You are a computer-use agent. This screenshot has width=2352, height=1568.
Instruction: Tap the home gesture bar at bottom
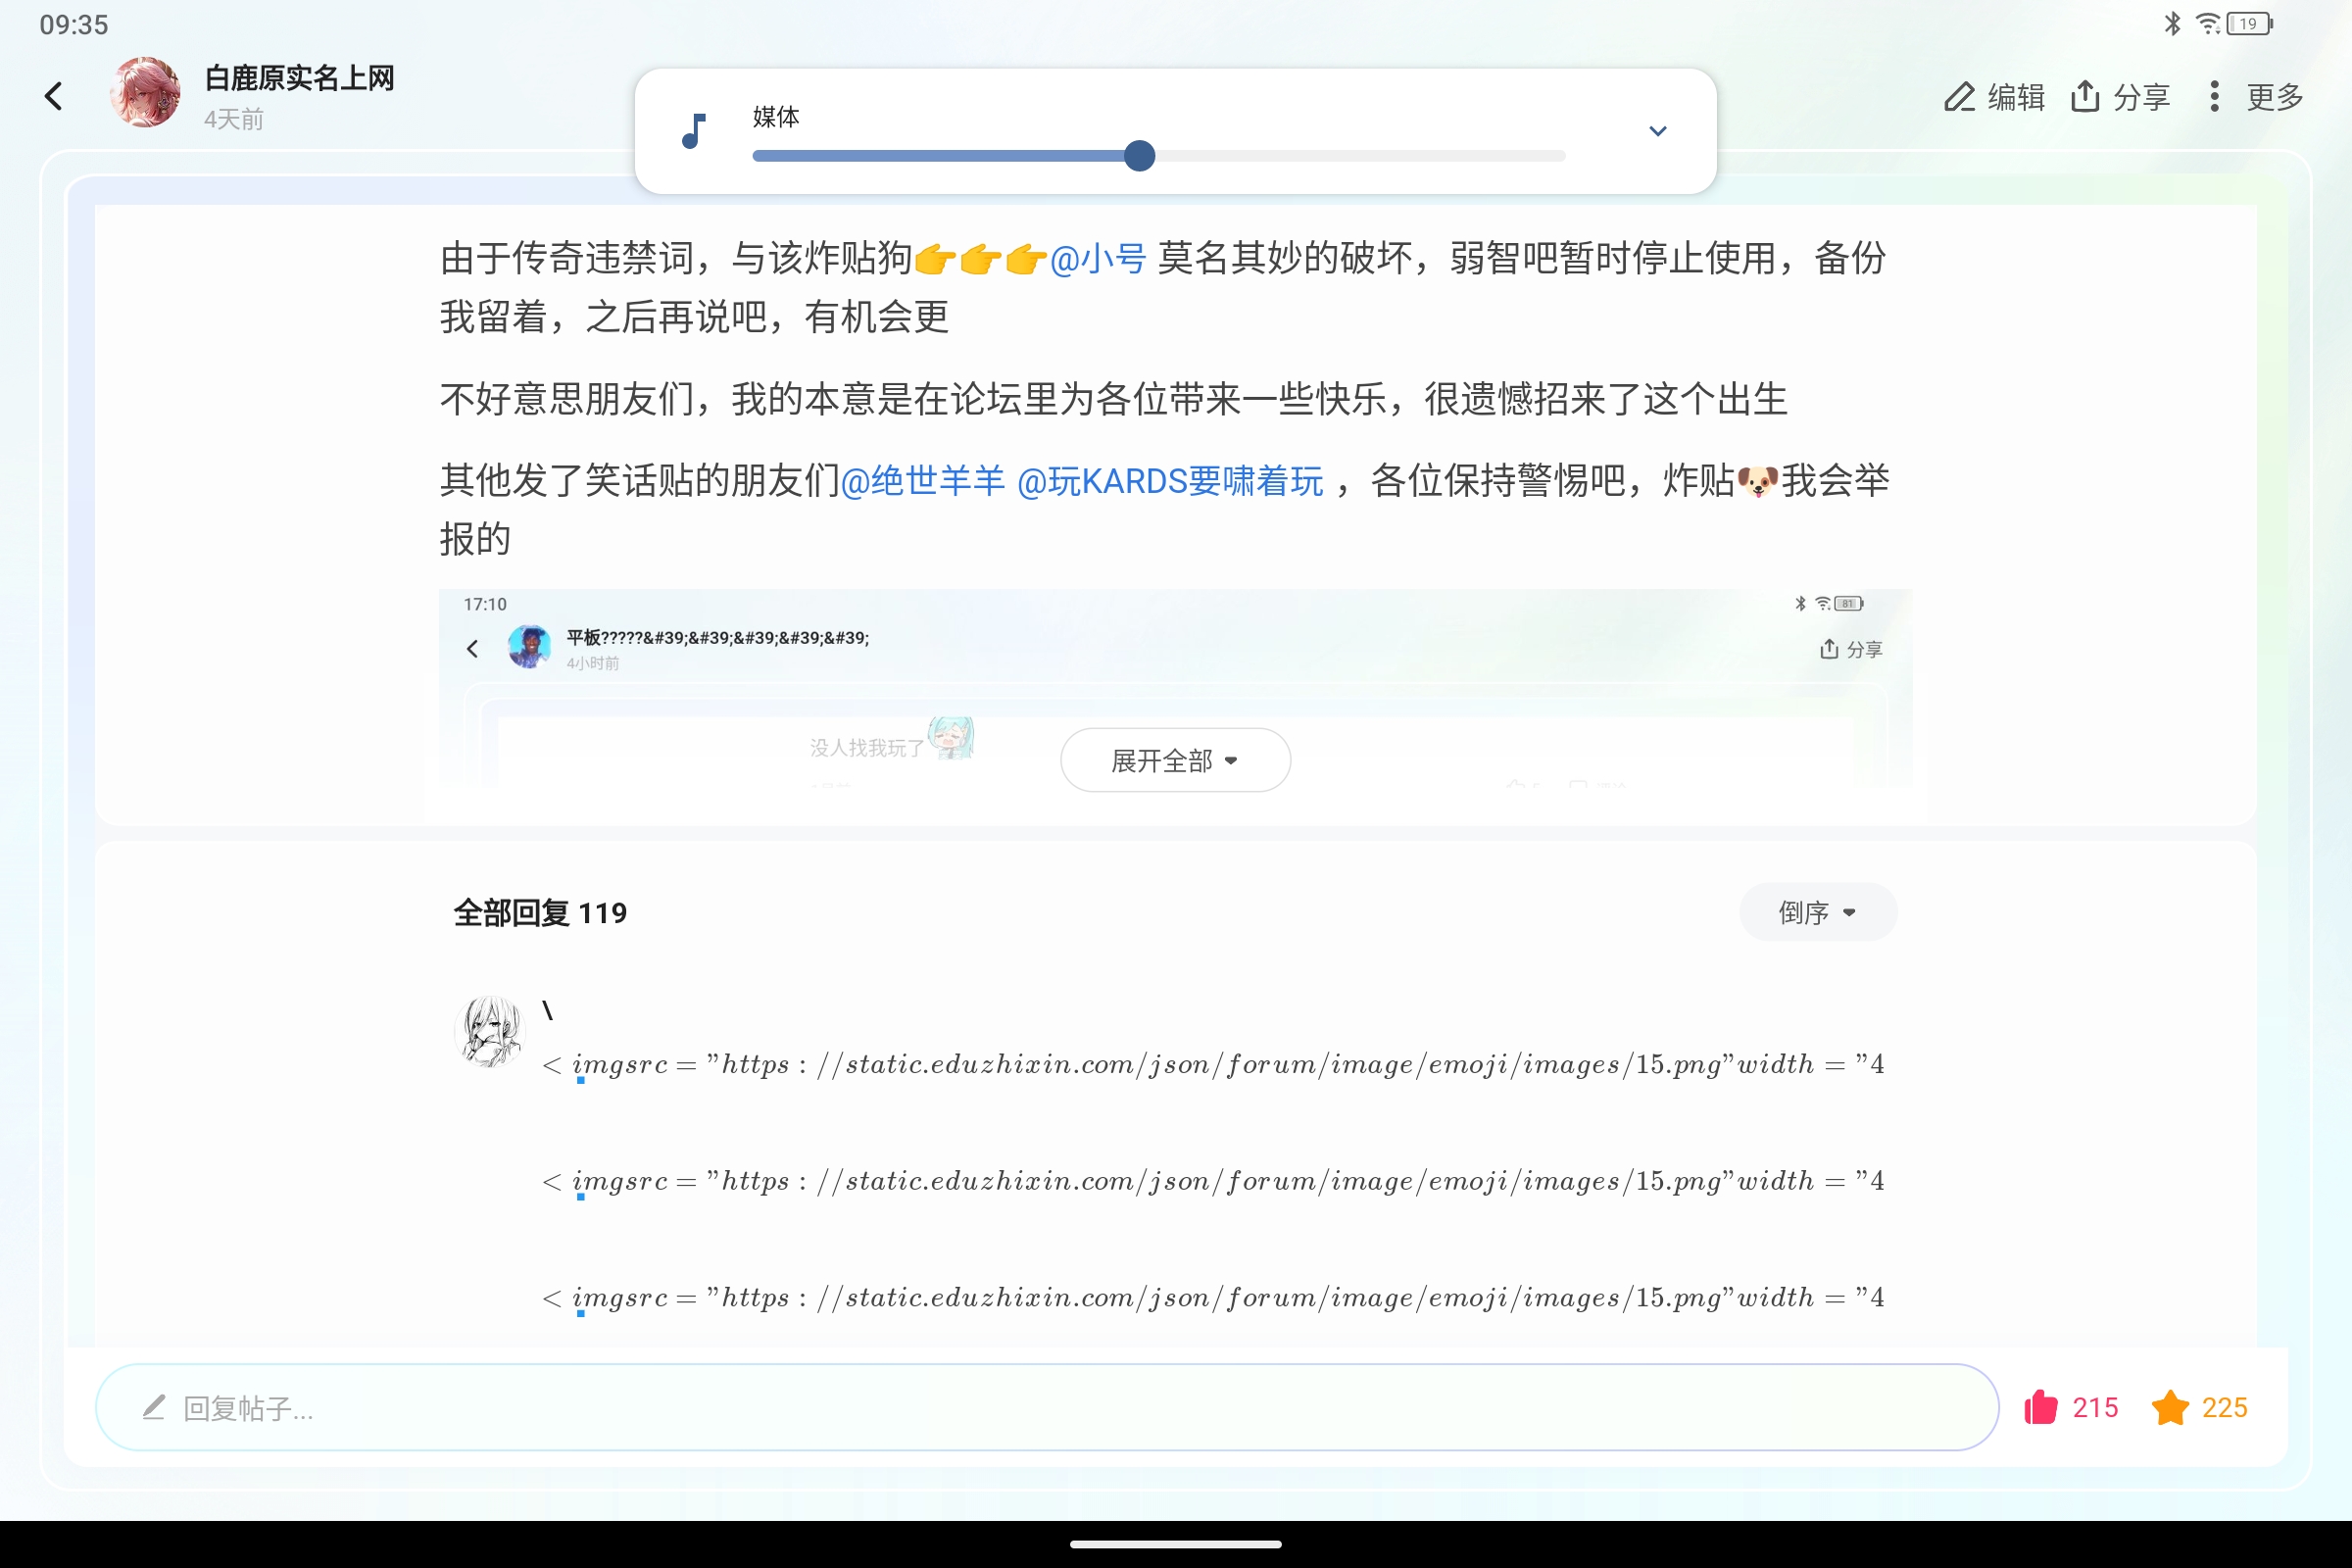[x=1175, y=1544]
